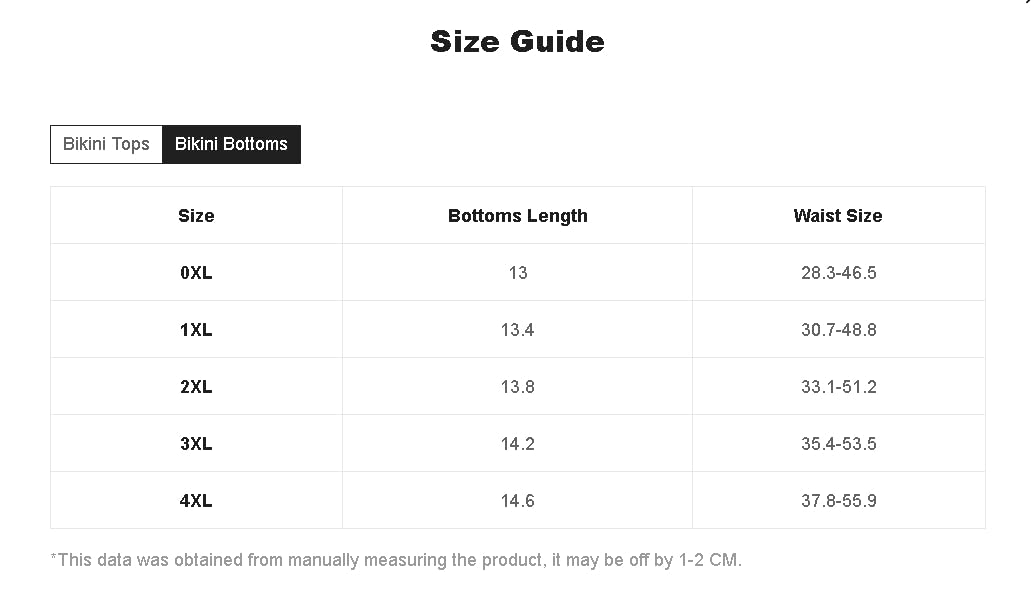Select the Bikini Bottoms tab
The width and height of the screenshot is (1031, 597).
(231, 144)
